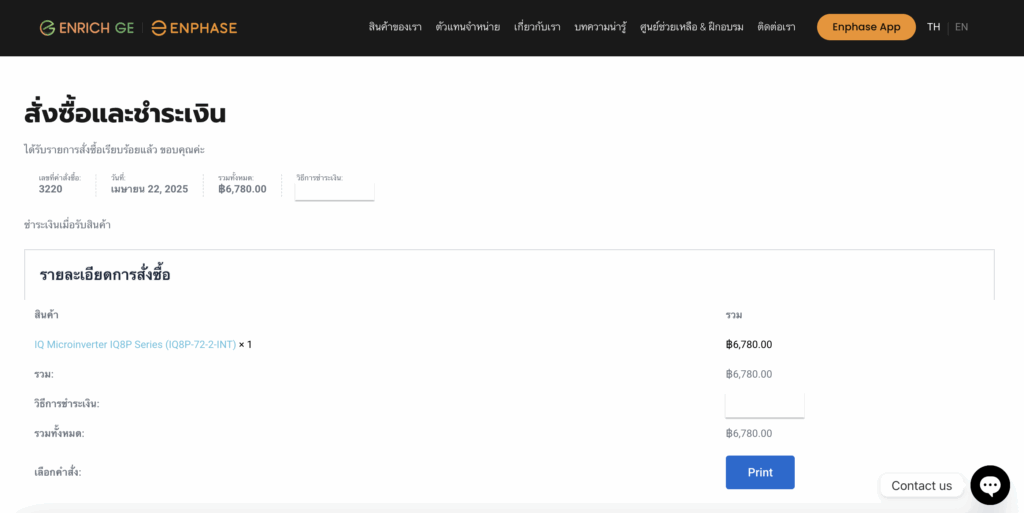Open IQ Microinverter IQ8P Series product link

135,345
